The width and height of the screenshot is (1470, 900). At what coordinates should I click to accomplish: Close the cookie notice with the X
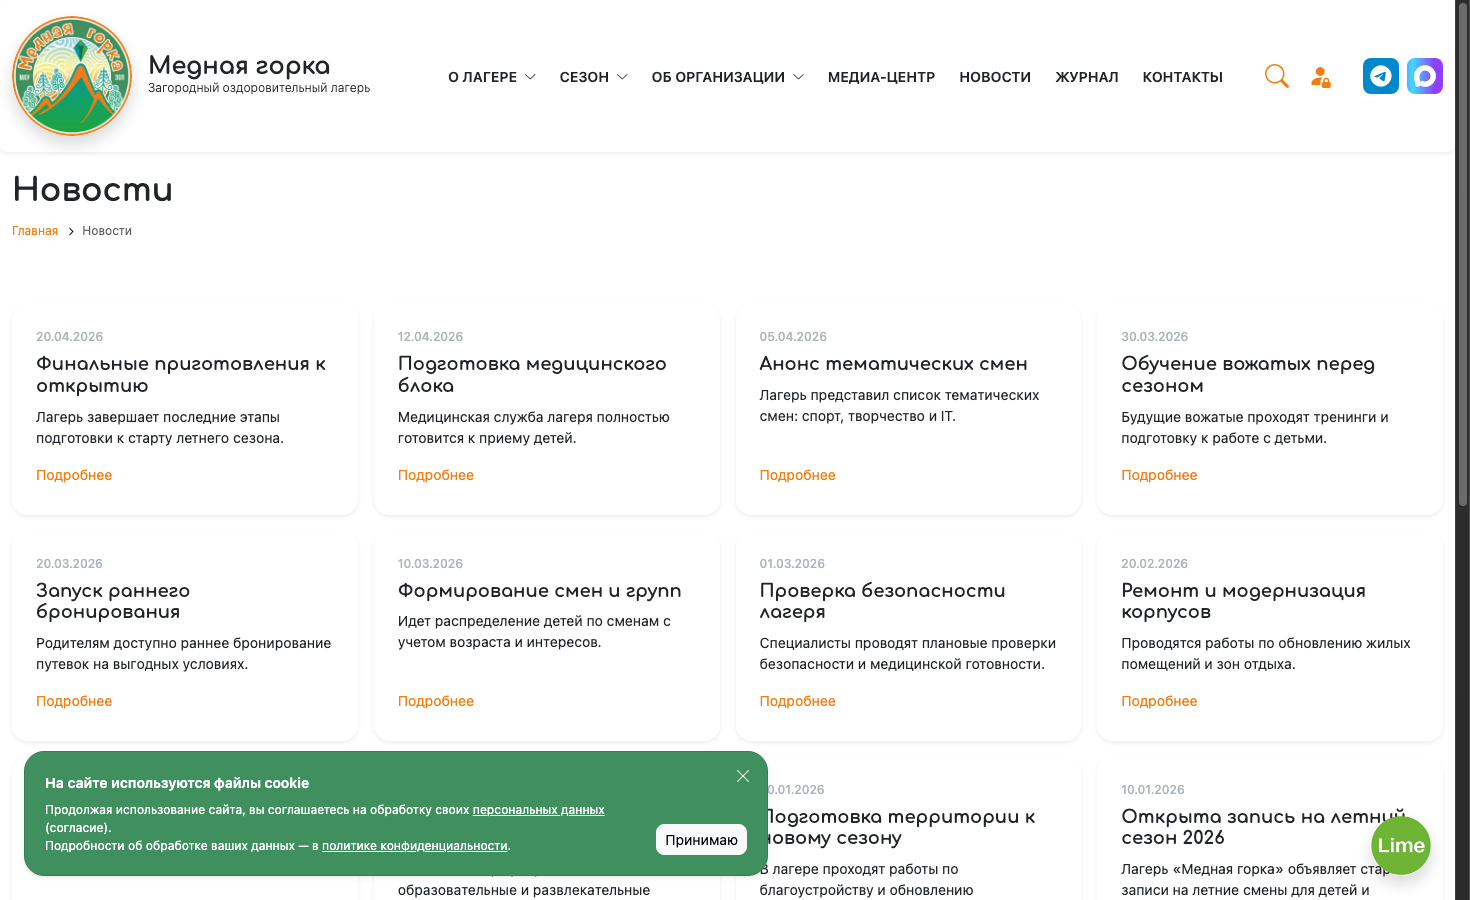(743, 776)
